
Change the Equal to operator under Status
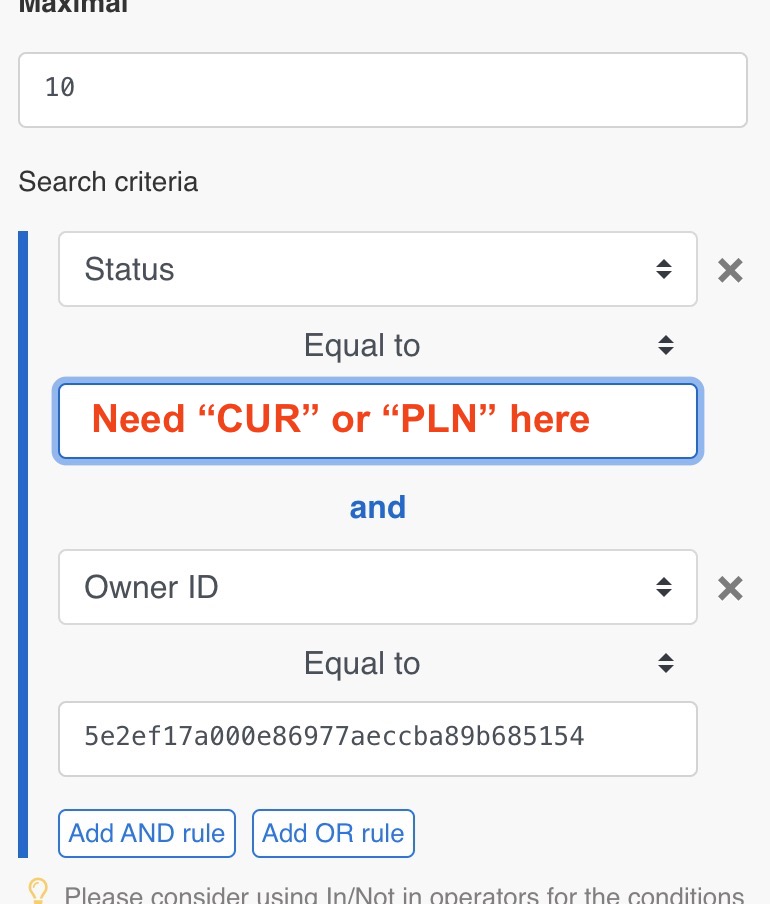point(362,346)
